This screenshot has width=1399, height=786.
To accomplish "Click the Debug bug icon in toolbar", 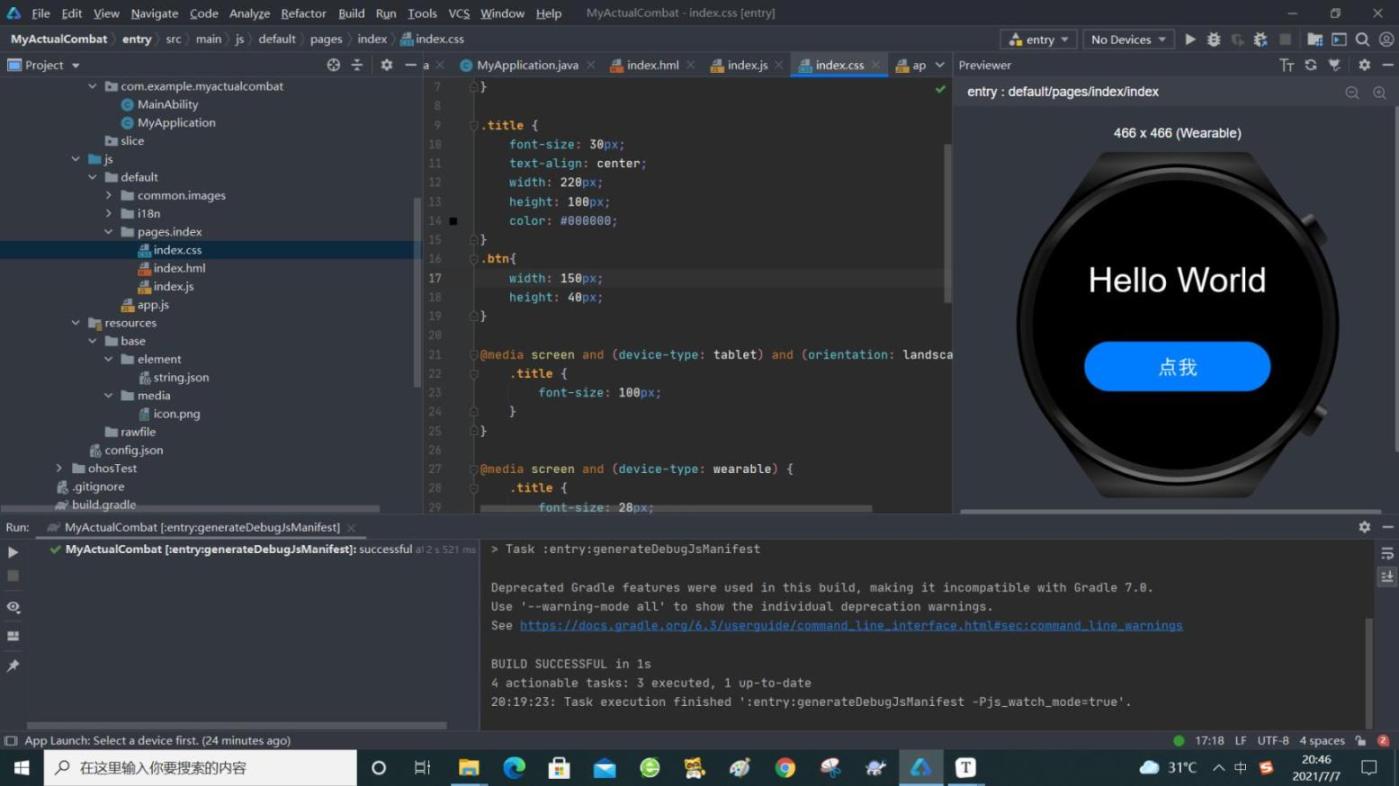I will click(1213, 40).
